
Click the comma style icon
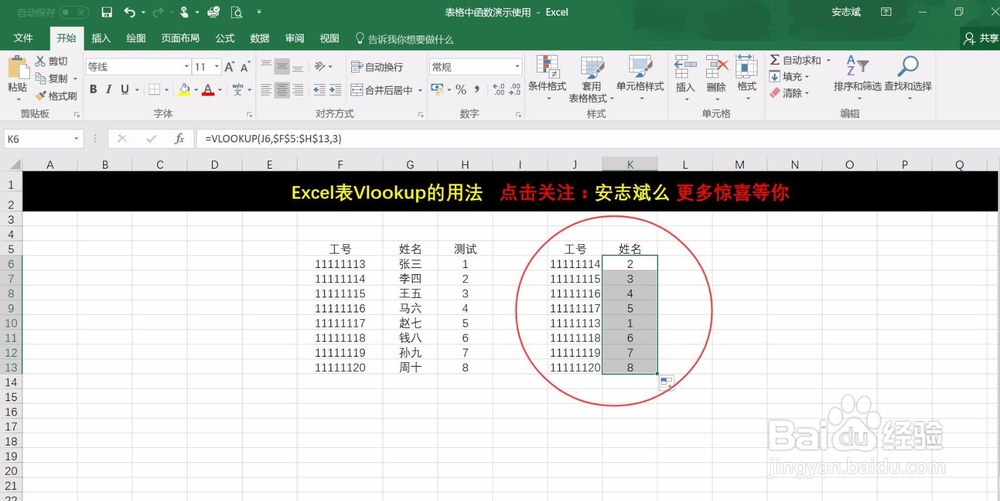coord(477,90)
